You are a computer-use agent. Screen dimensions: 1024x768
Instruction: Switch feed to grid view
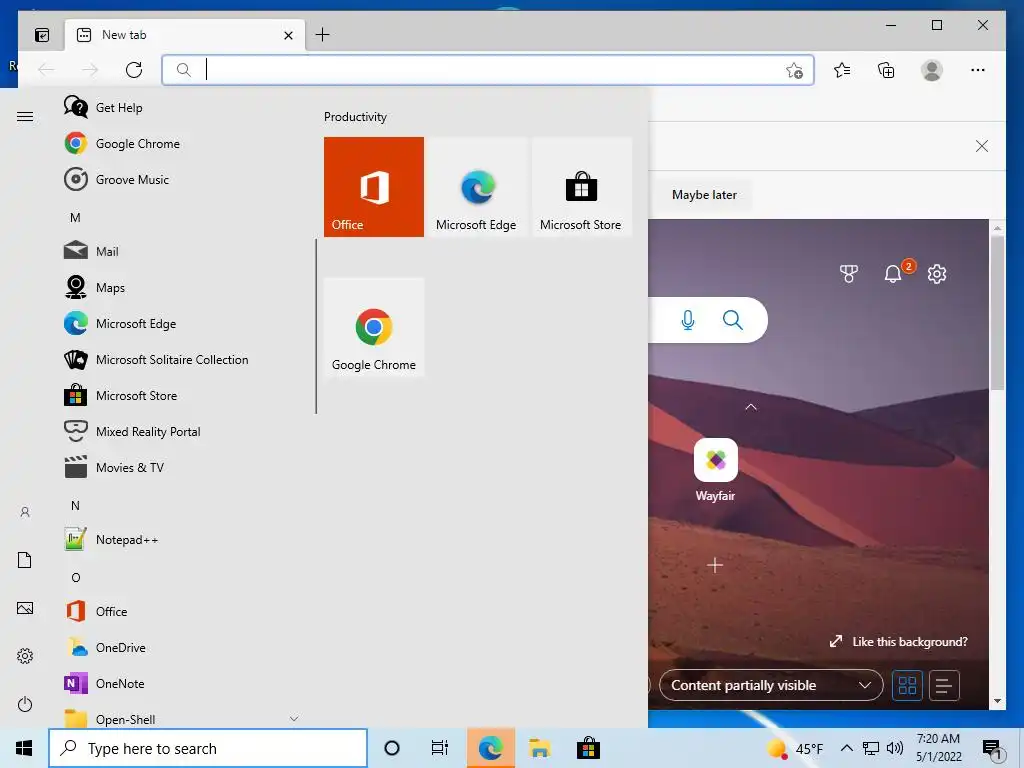coord(907,686)
